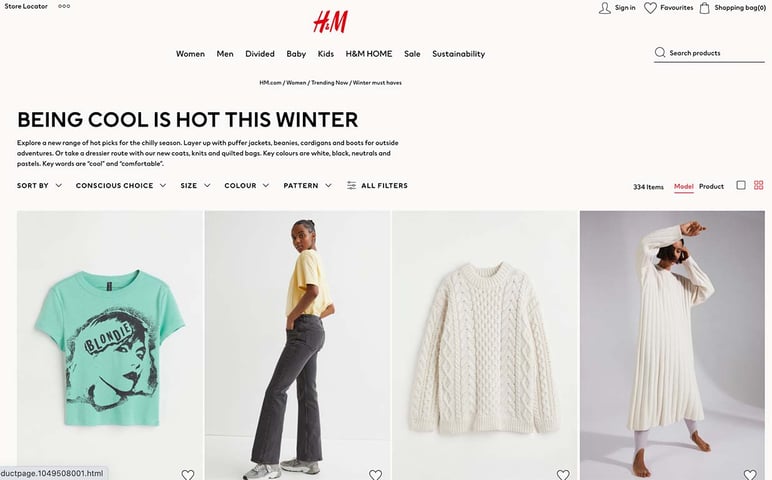The width and height of the screenshot is (772, 480).
Task: Switch to single-column grid view
Action: (x=740, y=185)
